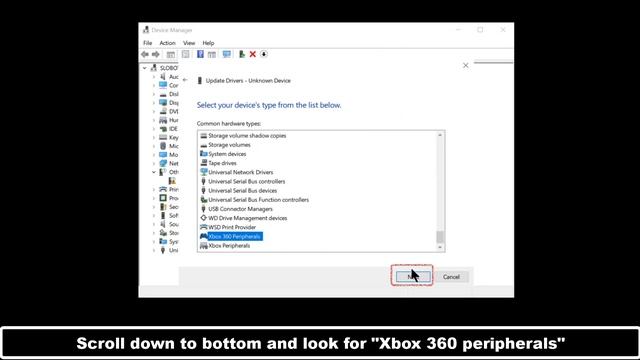Select the Sys tree item

point(174,242)
